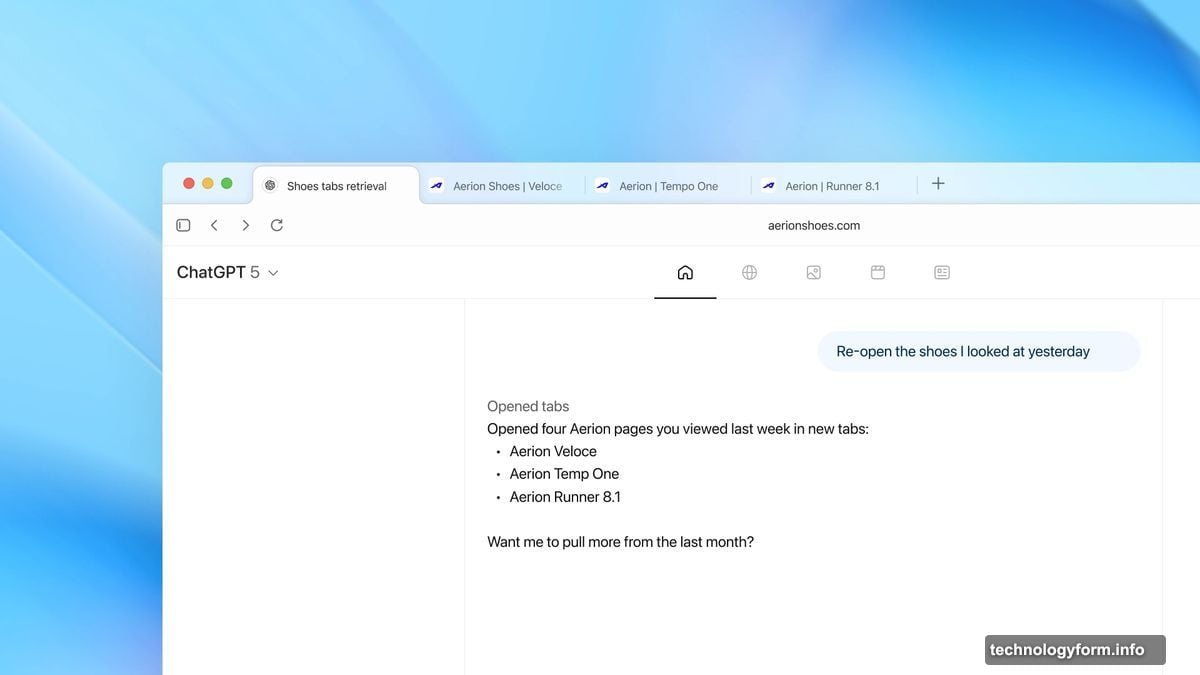The height and width of the screenshot is (675, 1200).
Task: Switch to Aerion | Tempo One tab
Action: tap(668, 186)
